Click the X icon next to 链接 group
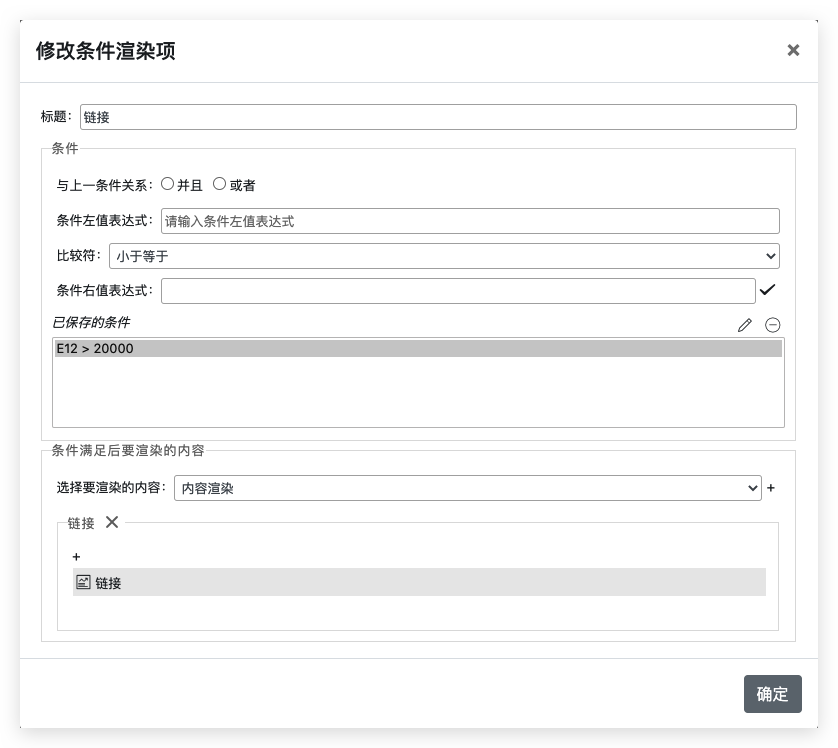The height and width of the screenshot is (748, 838). 112,522
